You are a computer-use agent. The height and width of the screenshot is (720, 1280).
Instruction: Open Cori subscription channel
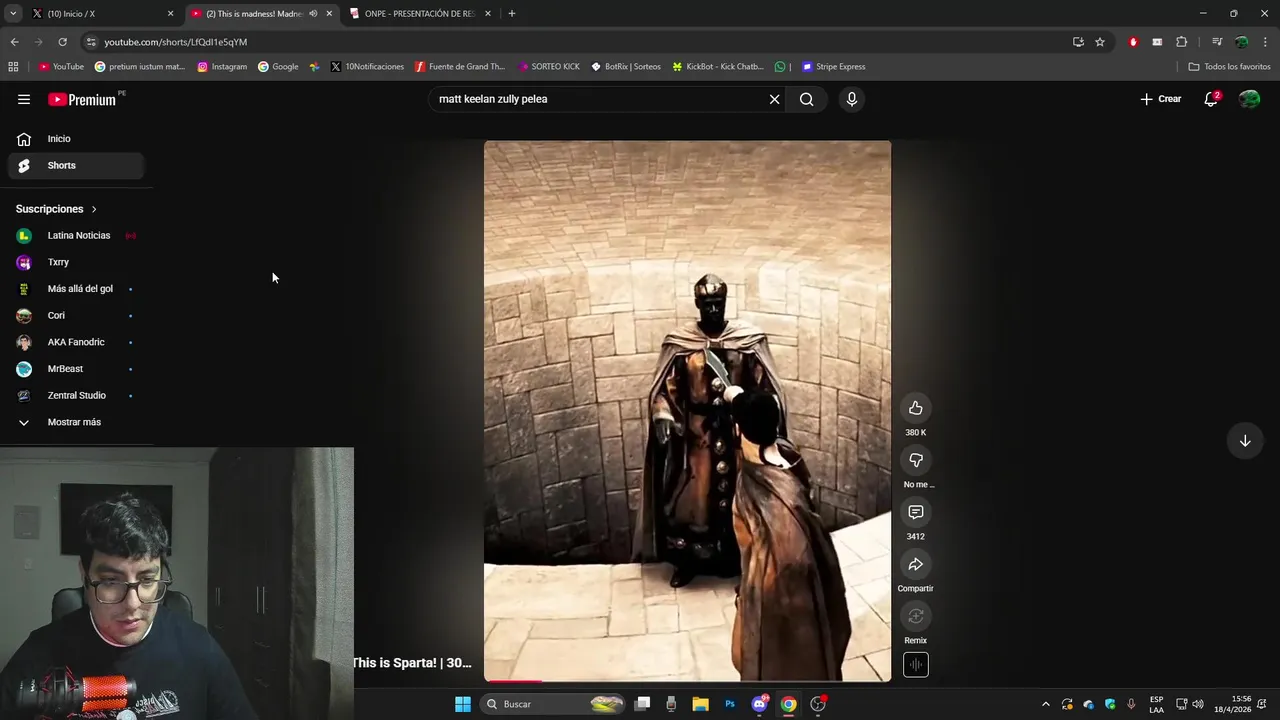(76, 316)
